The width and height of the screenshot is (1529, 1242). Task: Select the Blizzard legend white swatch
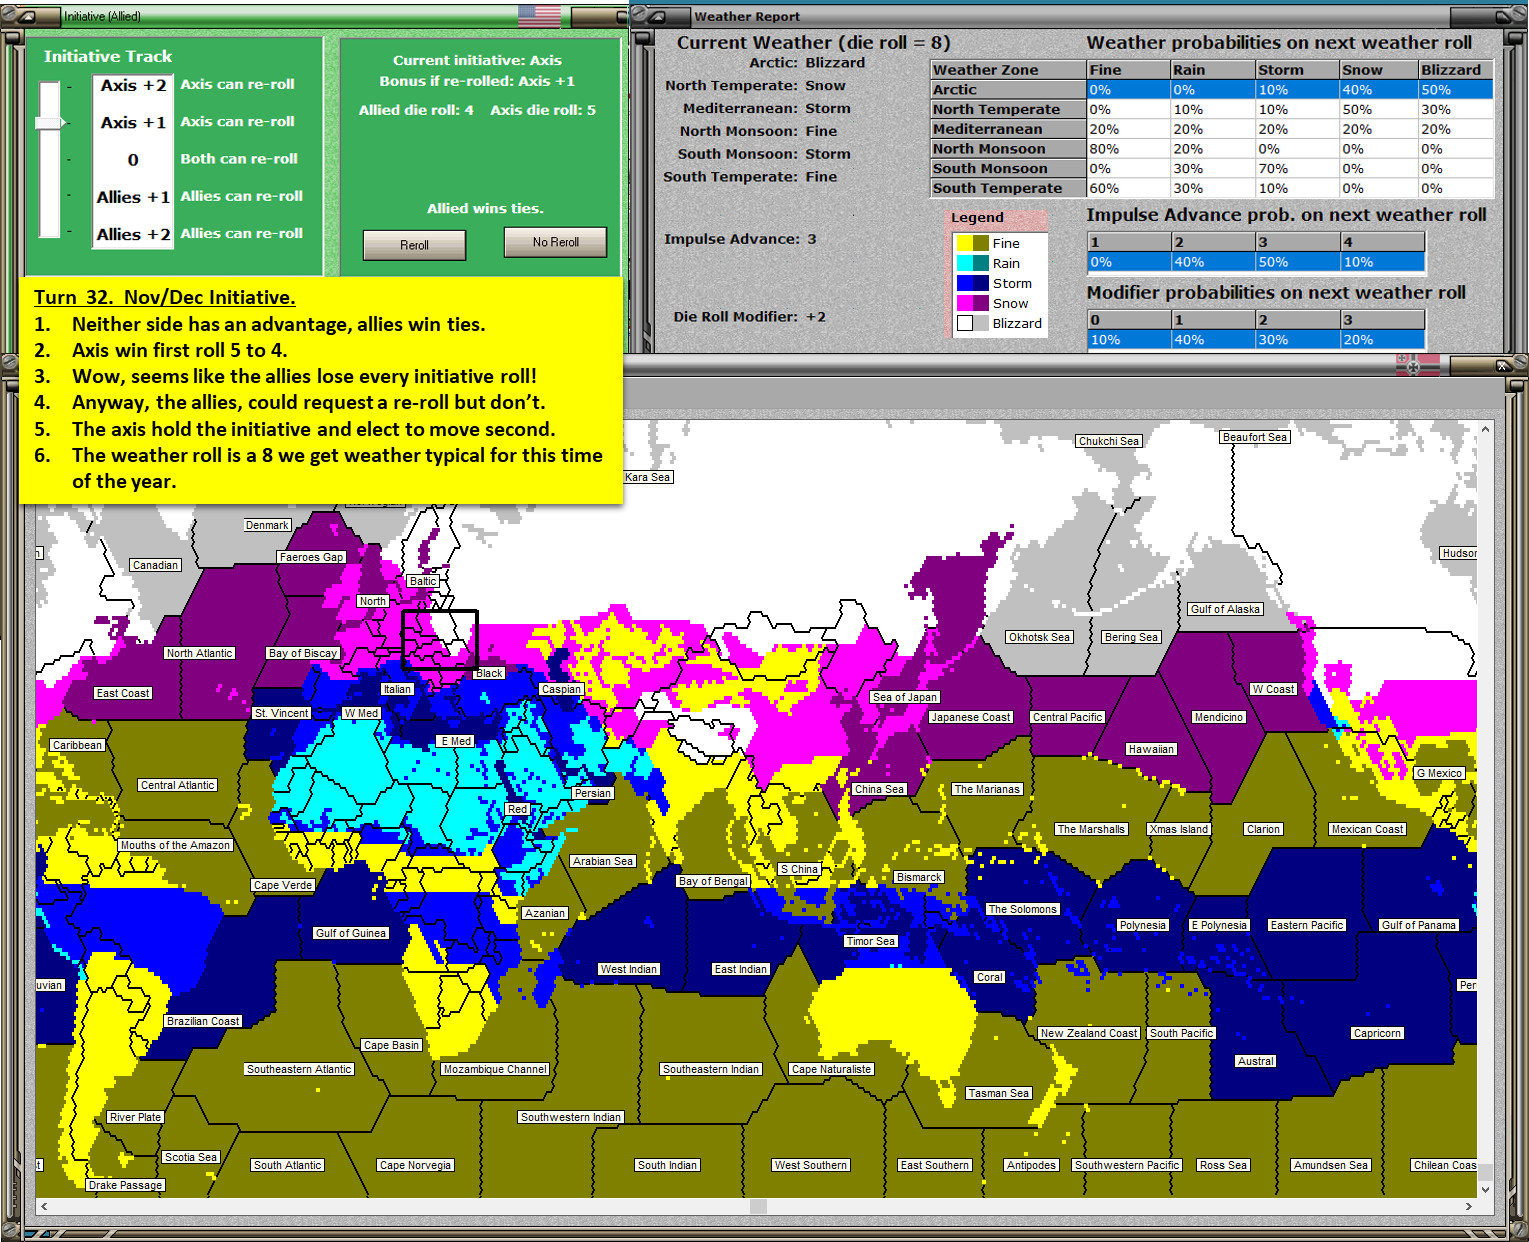(x=965, y=323)
